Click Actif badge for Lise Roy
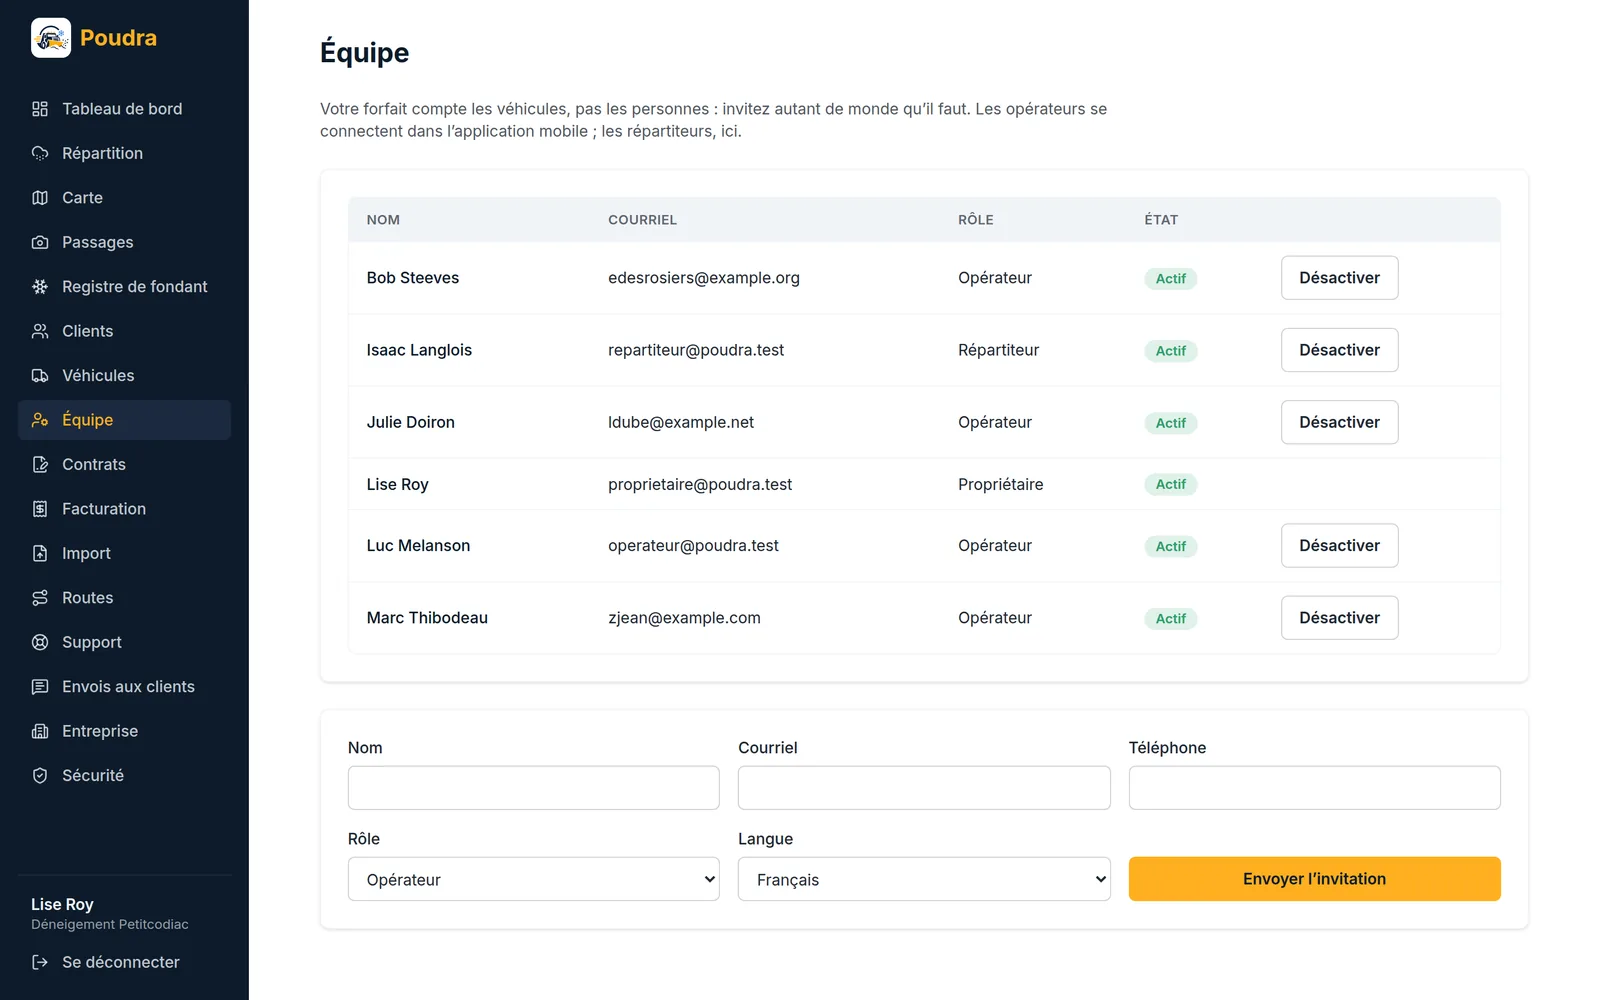 [x=1171, y=484]
